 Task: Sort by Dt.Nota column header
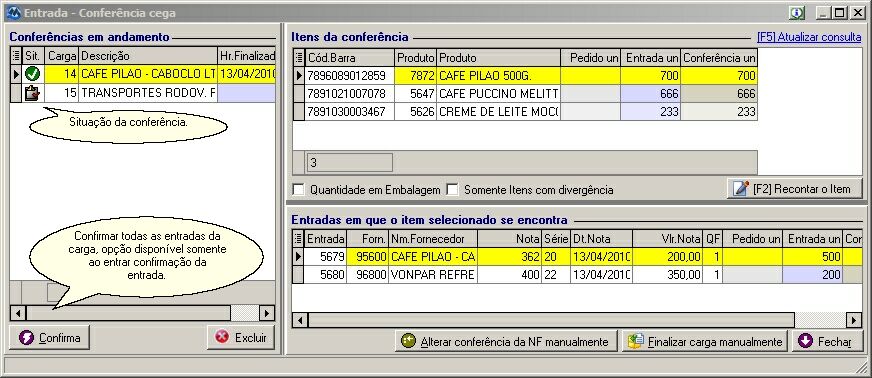coord(601,239)
